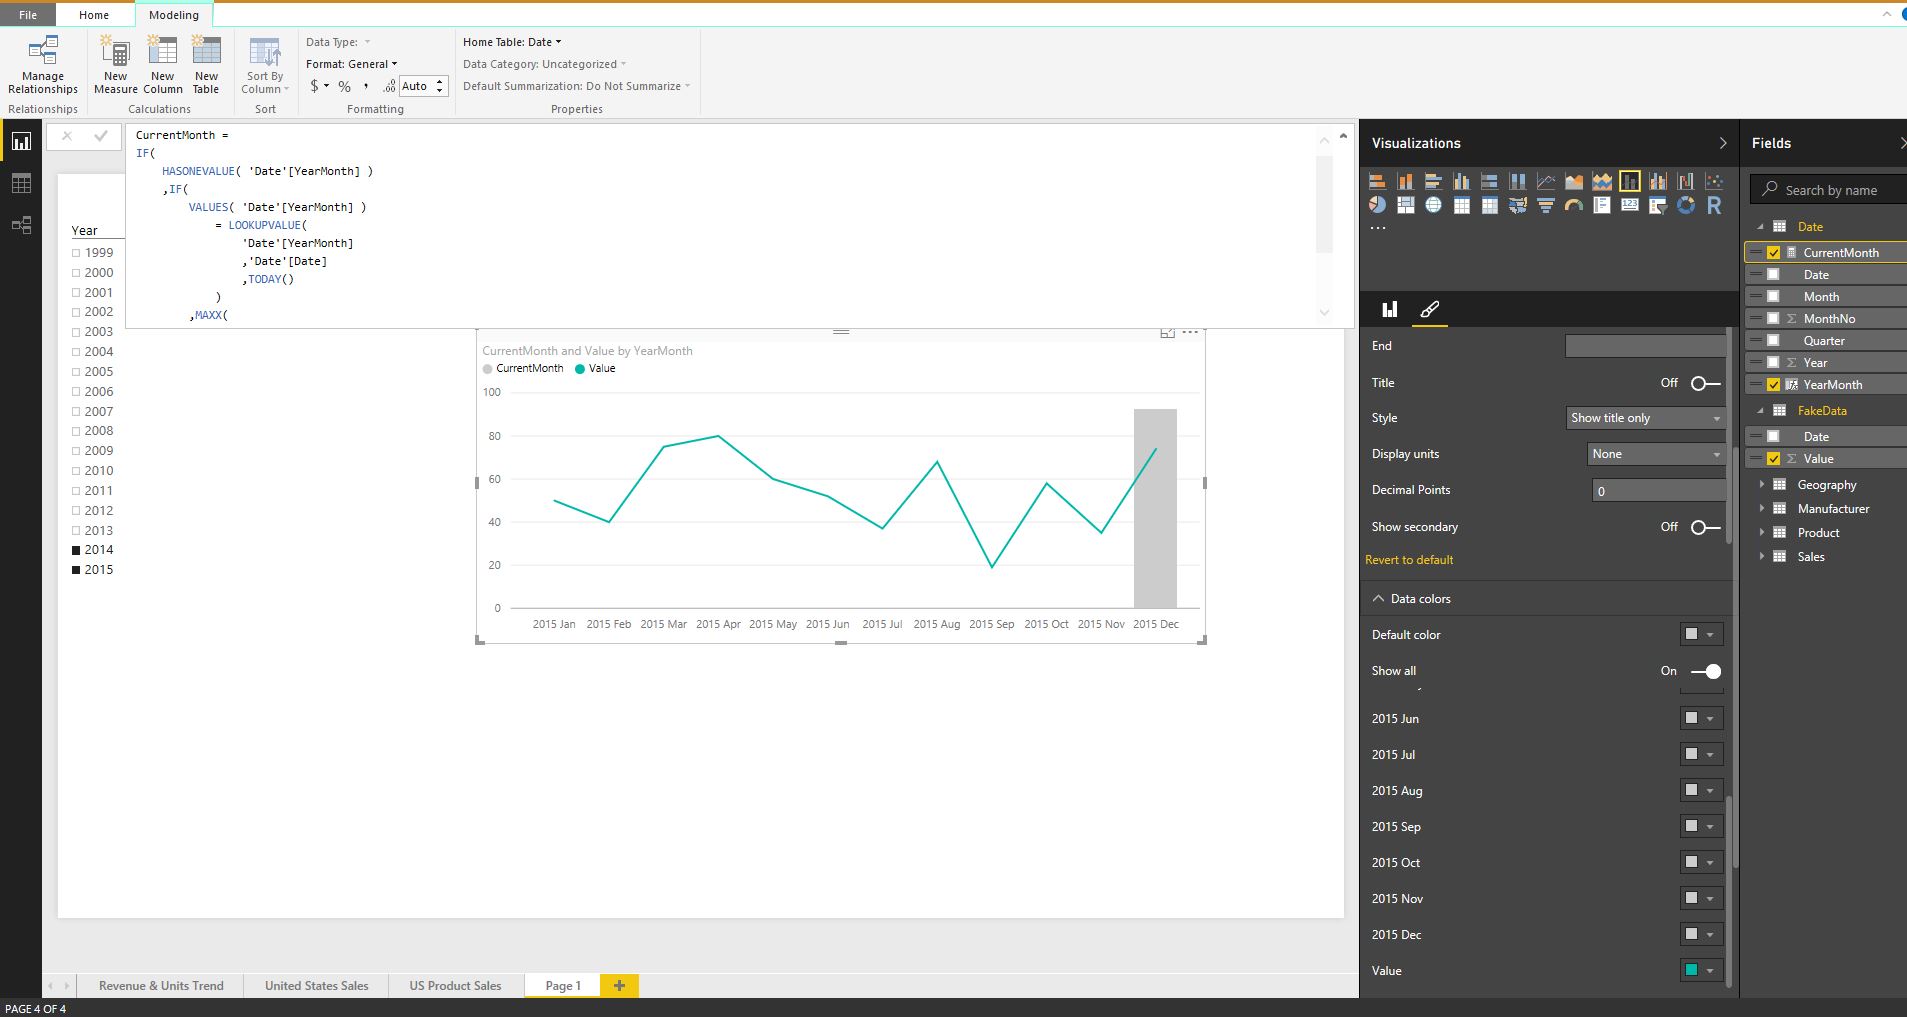Switch to Data view in left sidebar
1907x1017 pixels.
(x=21, y=183)
